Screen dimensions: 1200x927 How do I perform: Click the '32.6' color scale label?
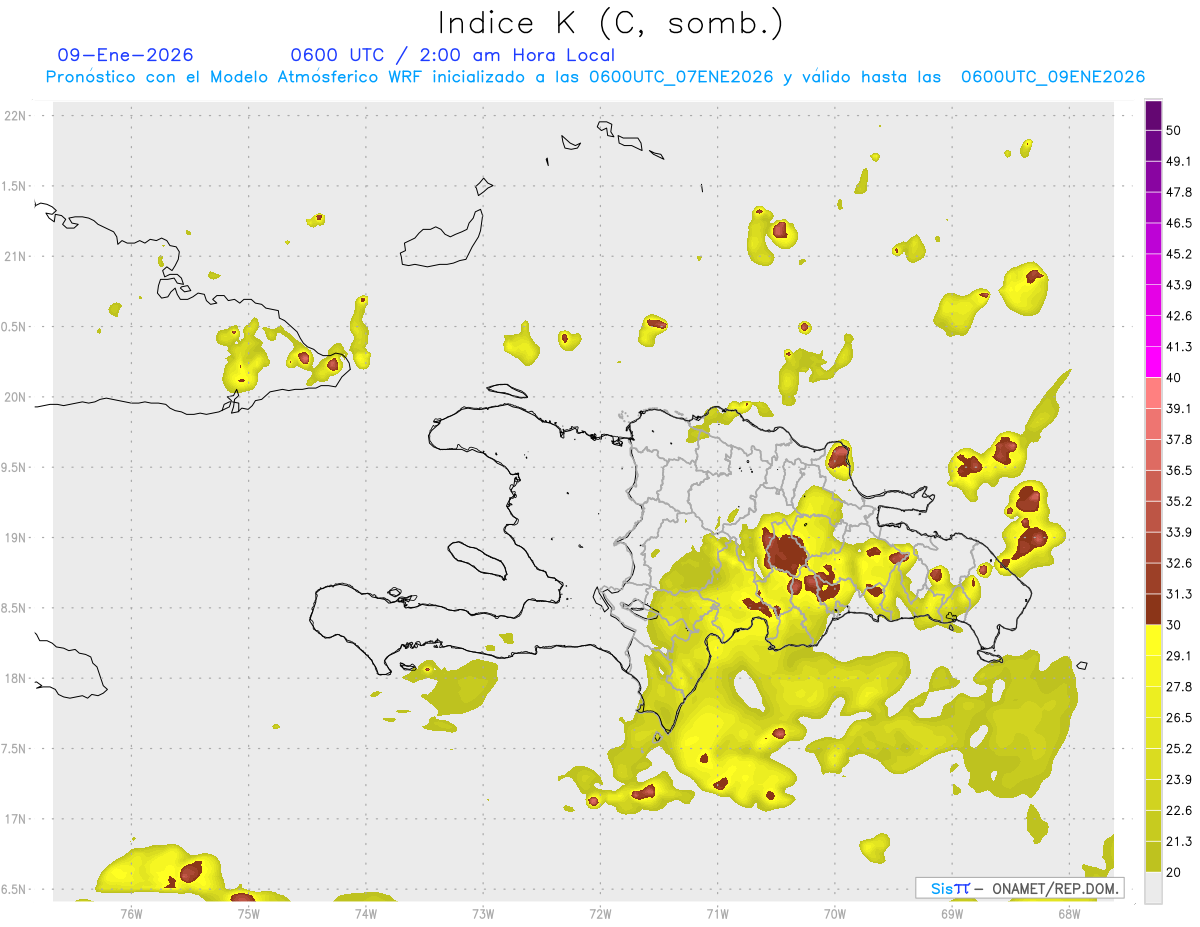tap(1179, 563)
